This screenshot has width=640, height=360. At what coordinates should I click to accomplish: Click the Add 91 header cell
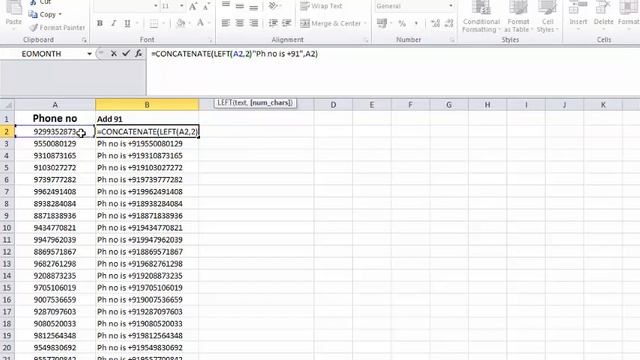pyautogui.click(x=147, y=119)
